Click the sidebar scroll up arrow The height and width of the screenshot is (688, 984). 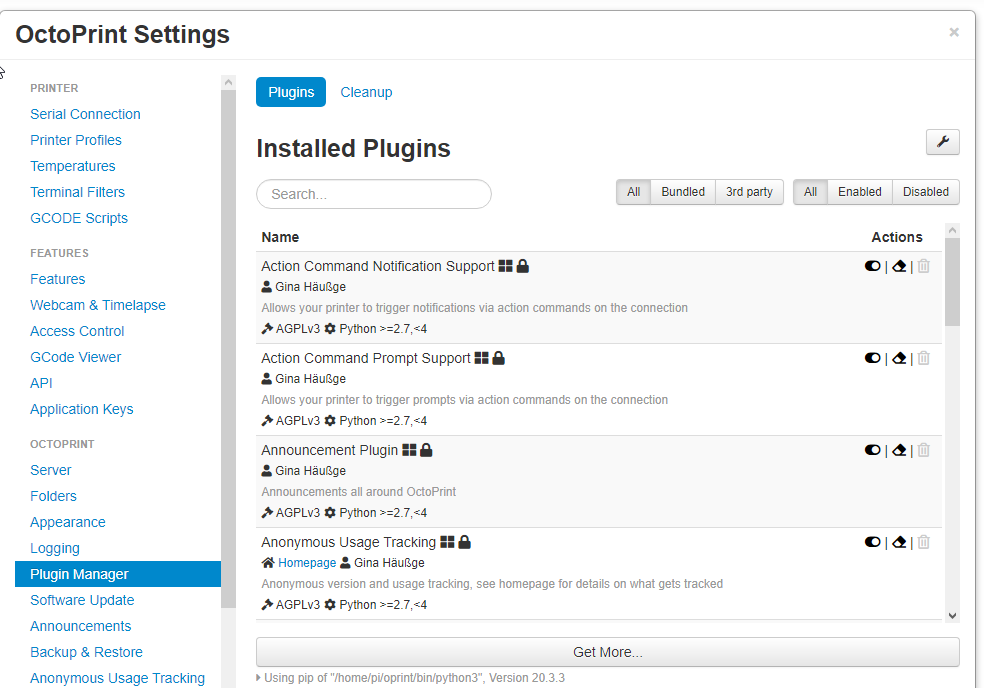coord(228,82)
